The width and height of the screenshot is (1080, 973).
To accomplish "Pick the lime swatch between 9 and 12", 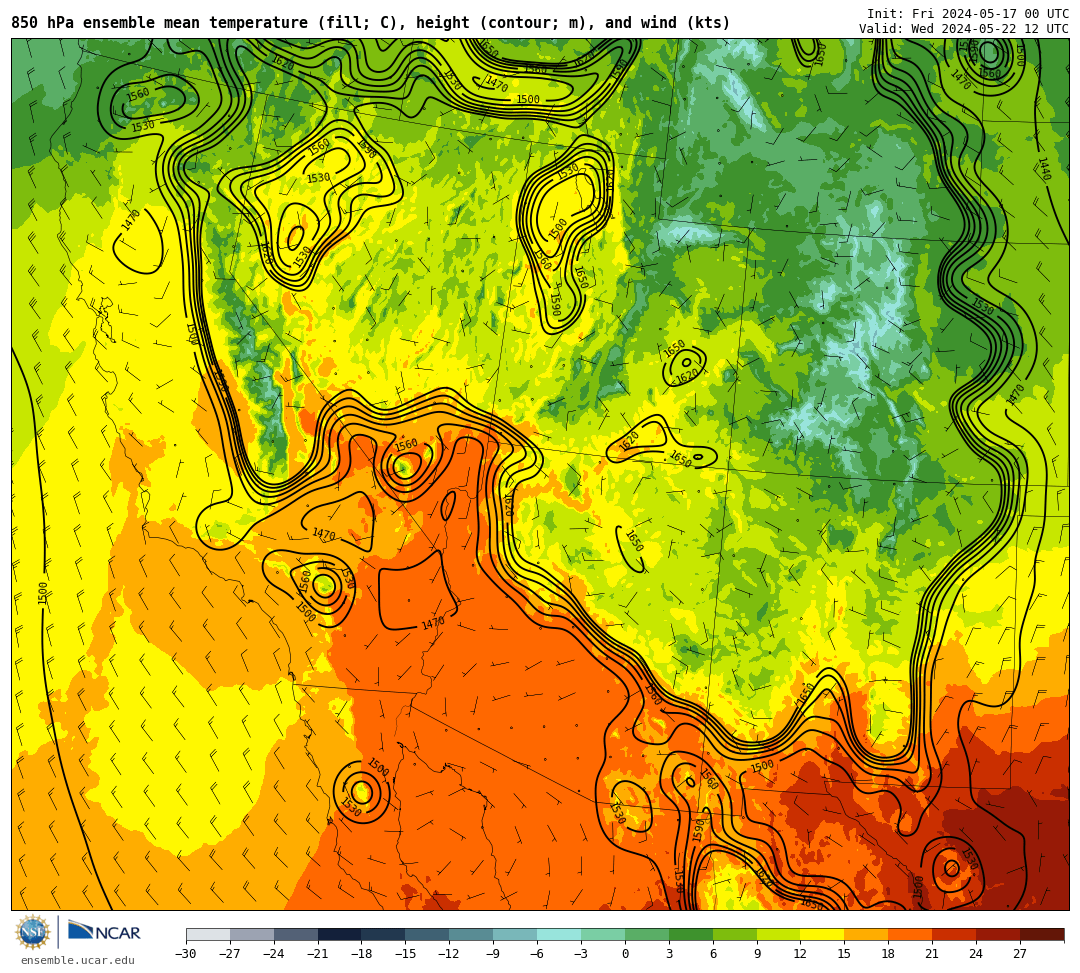I will pyautogui.click(x=778, y=934).
